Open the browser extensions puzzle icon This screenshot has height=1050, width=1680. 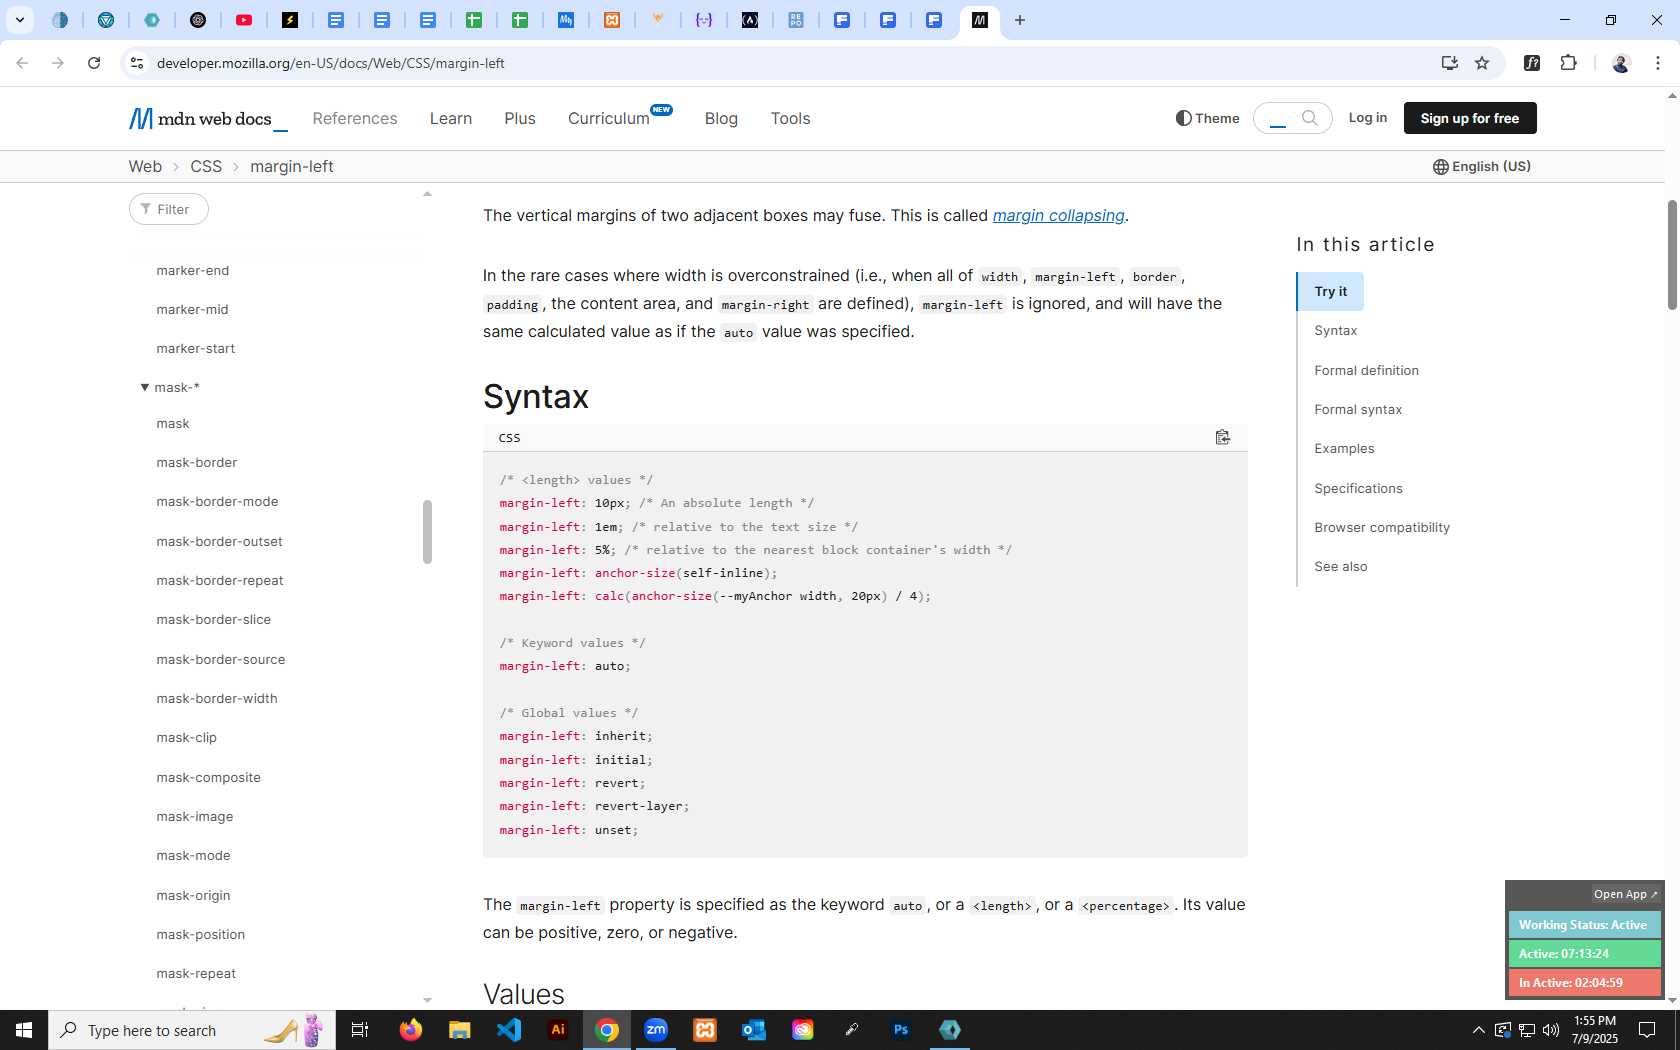[x=1568, y=63]
